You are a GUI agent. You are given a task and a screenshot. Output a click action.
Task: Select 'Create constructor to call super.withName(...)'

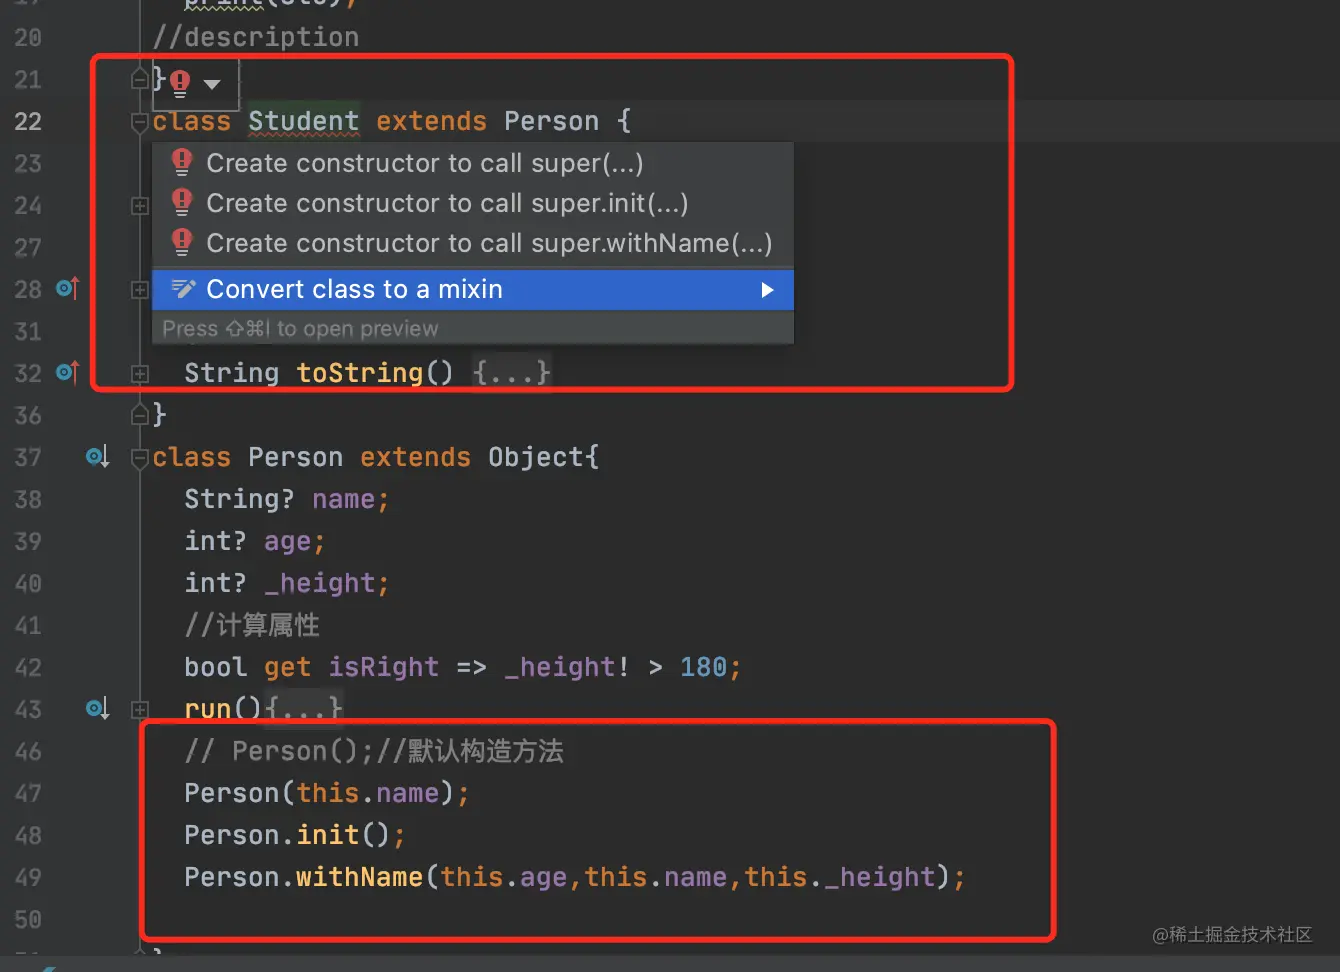point(473,243)
